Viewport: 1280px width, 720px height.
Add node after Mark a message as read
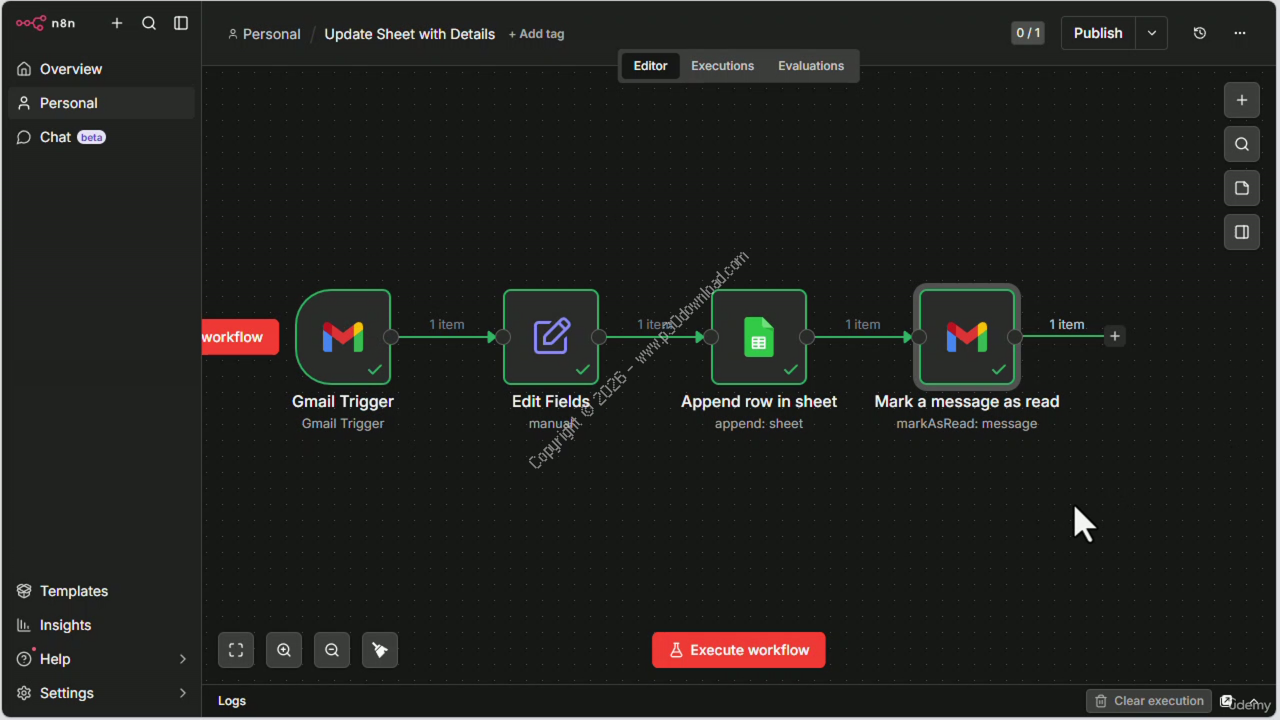coord(1115,336)
